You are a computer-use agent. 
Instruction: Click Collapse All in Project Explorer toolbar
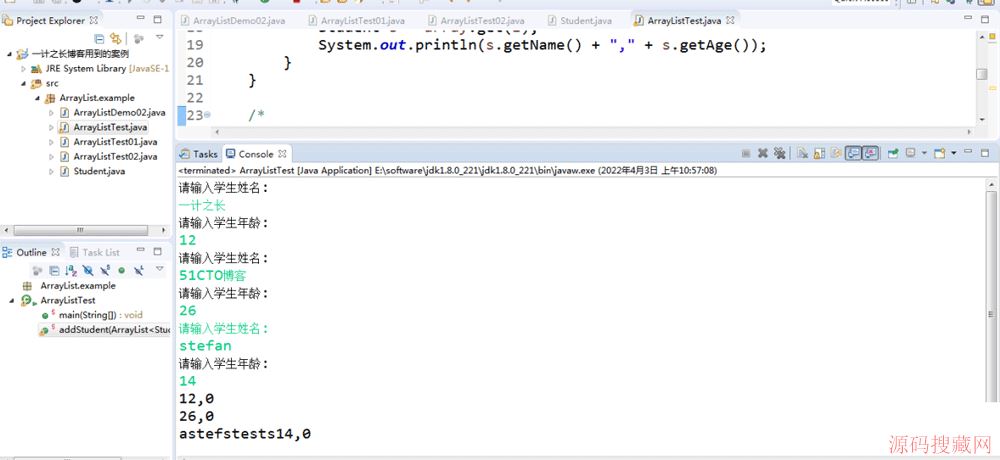tap(99, 38)
